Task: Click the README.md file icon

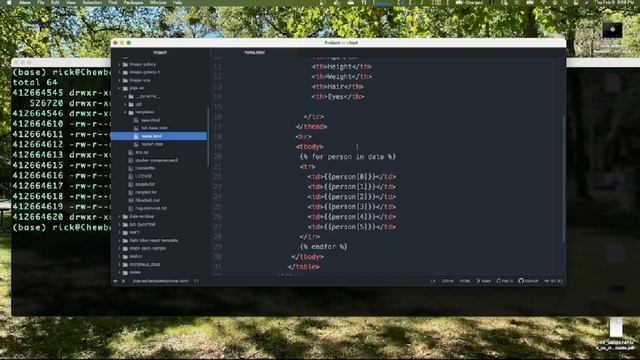Action: [131, 200]
